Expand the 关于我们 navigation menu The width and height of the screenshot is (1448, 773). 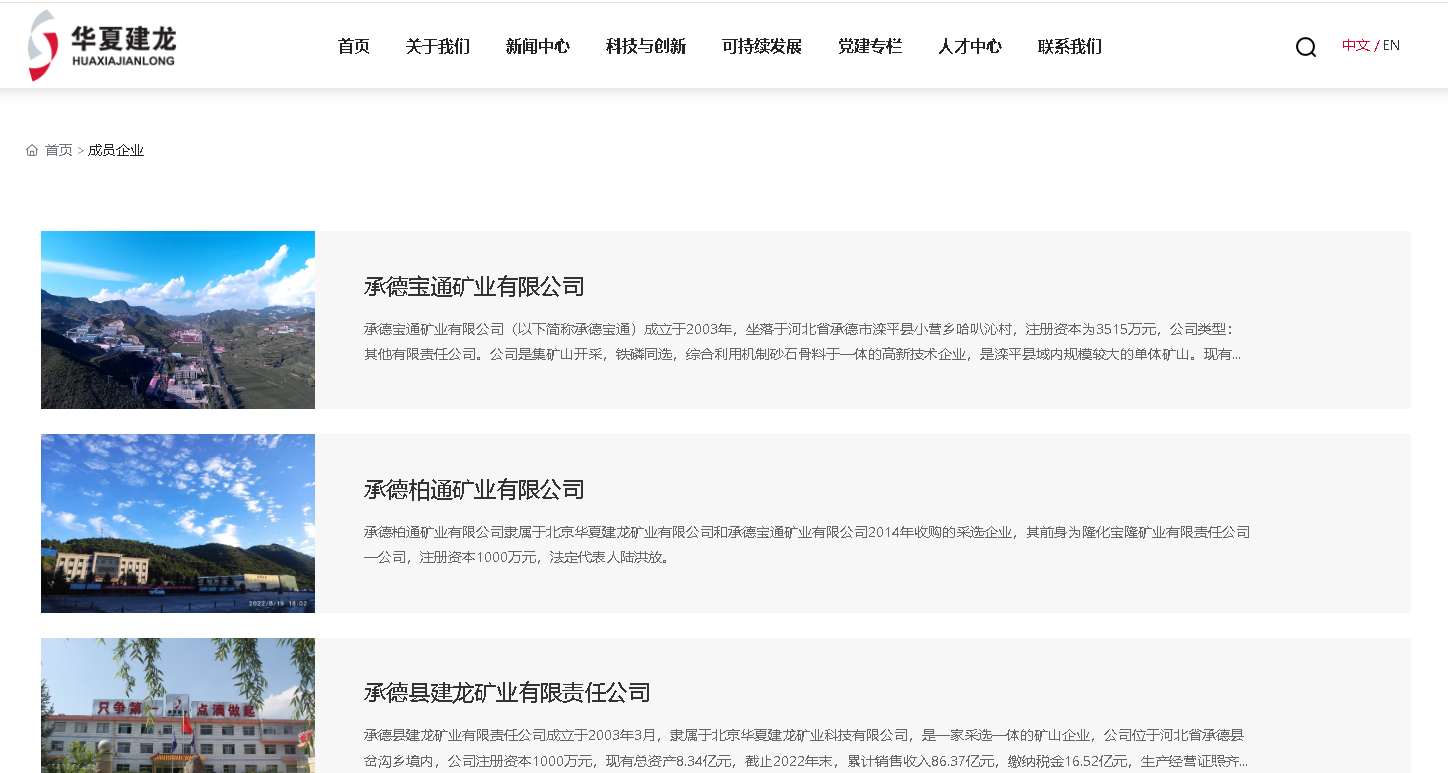437,46
